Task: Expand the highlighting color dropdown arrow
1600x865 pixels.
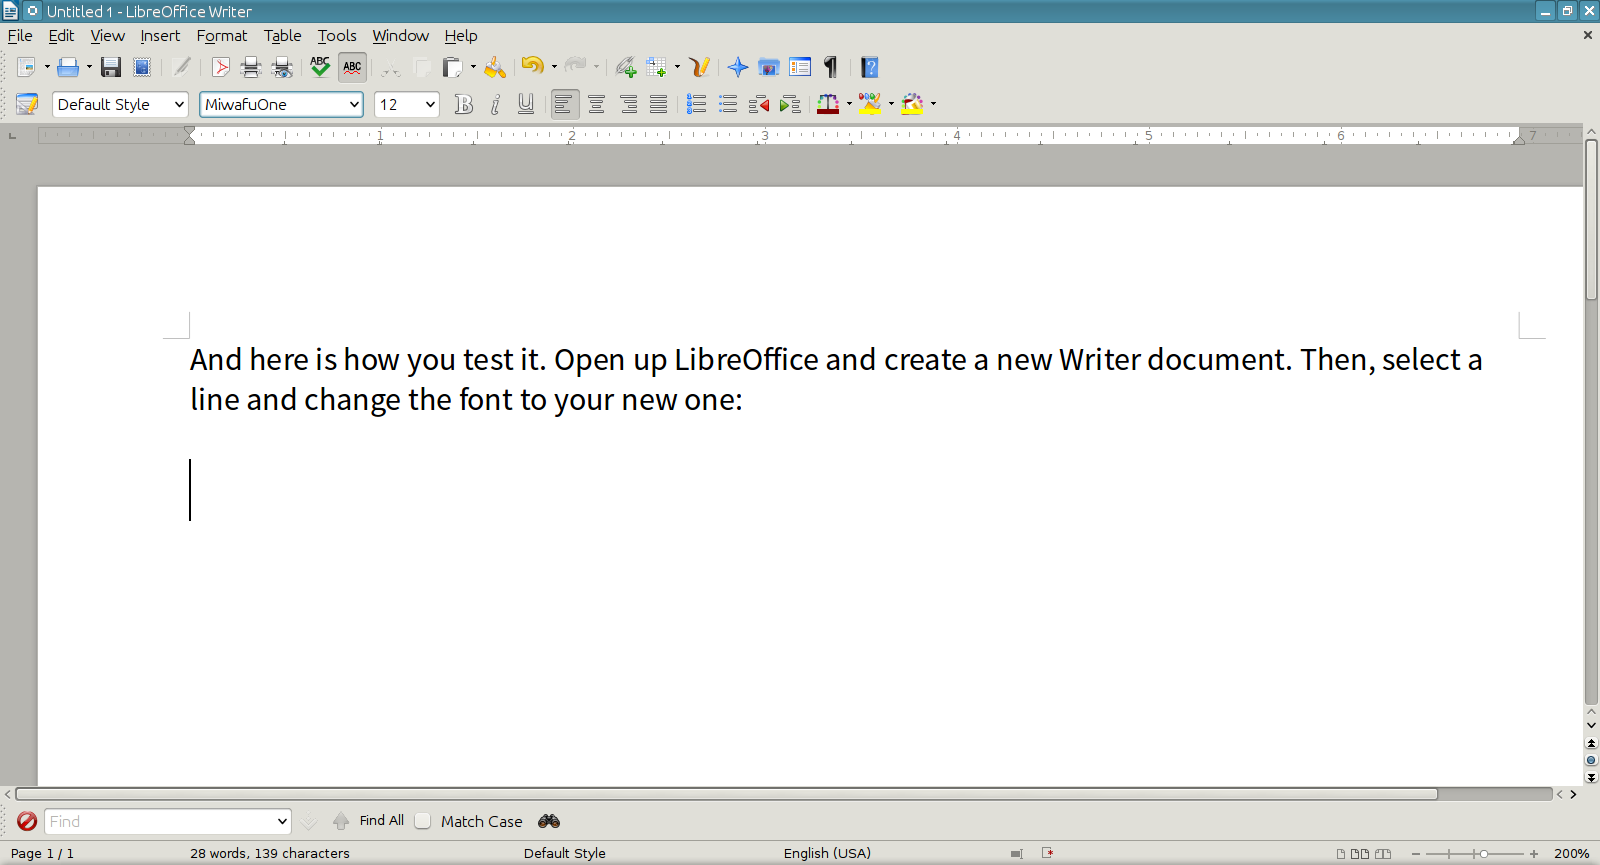Action: [891, 104]
